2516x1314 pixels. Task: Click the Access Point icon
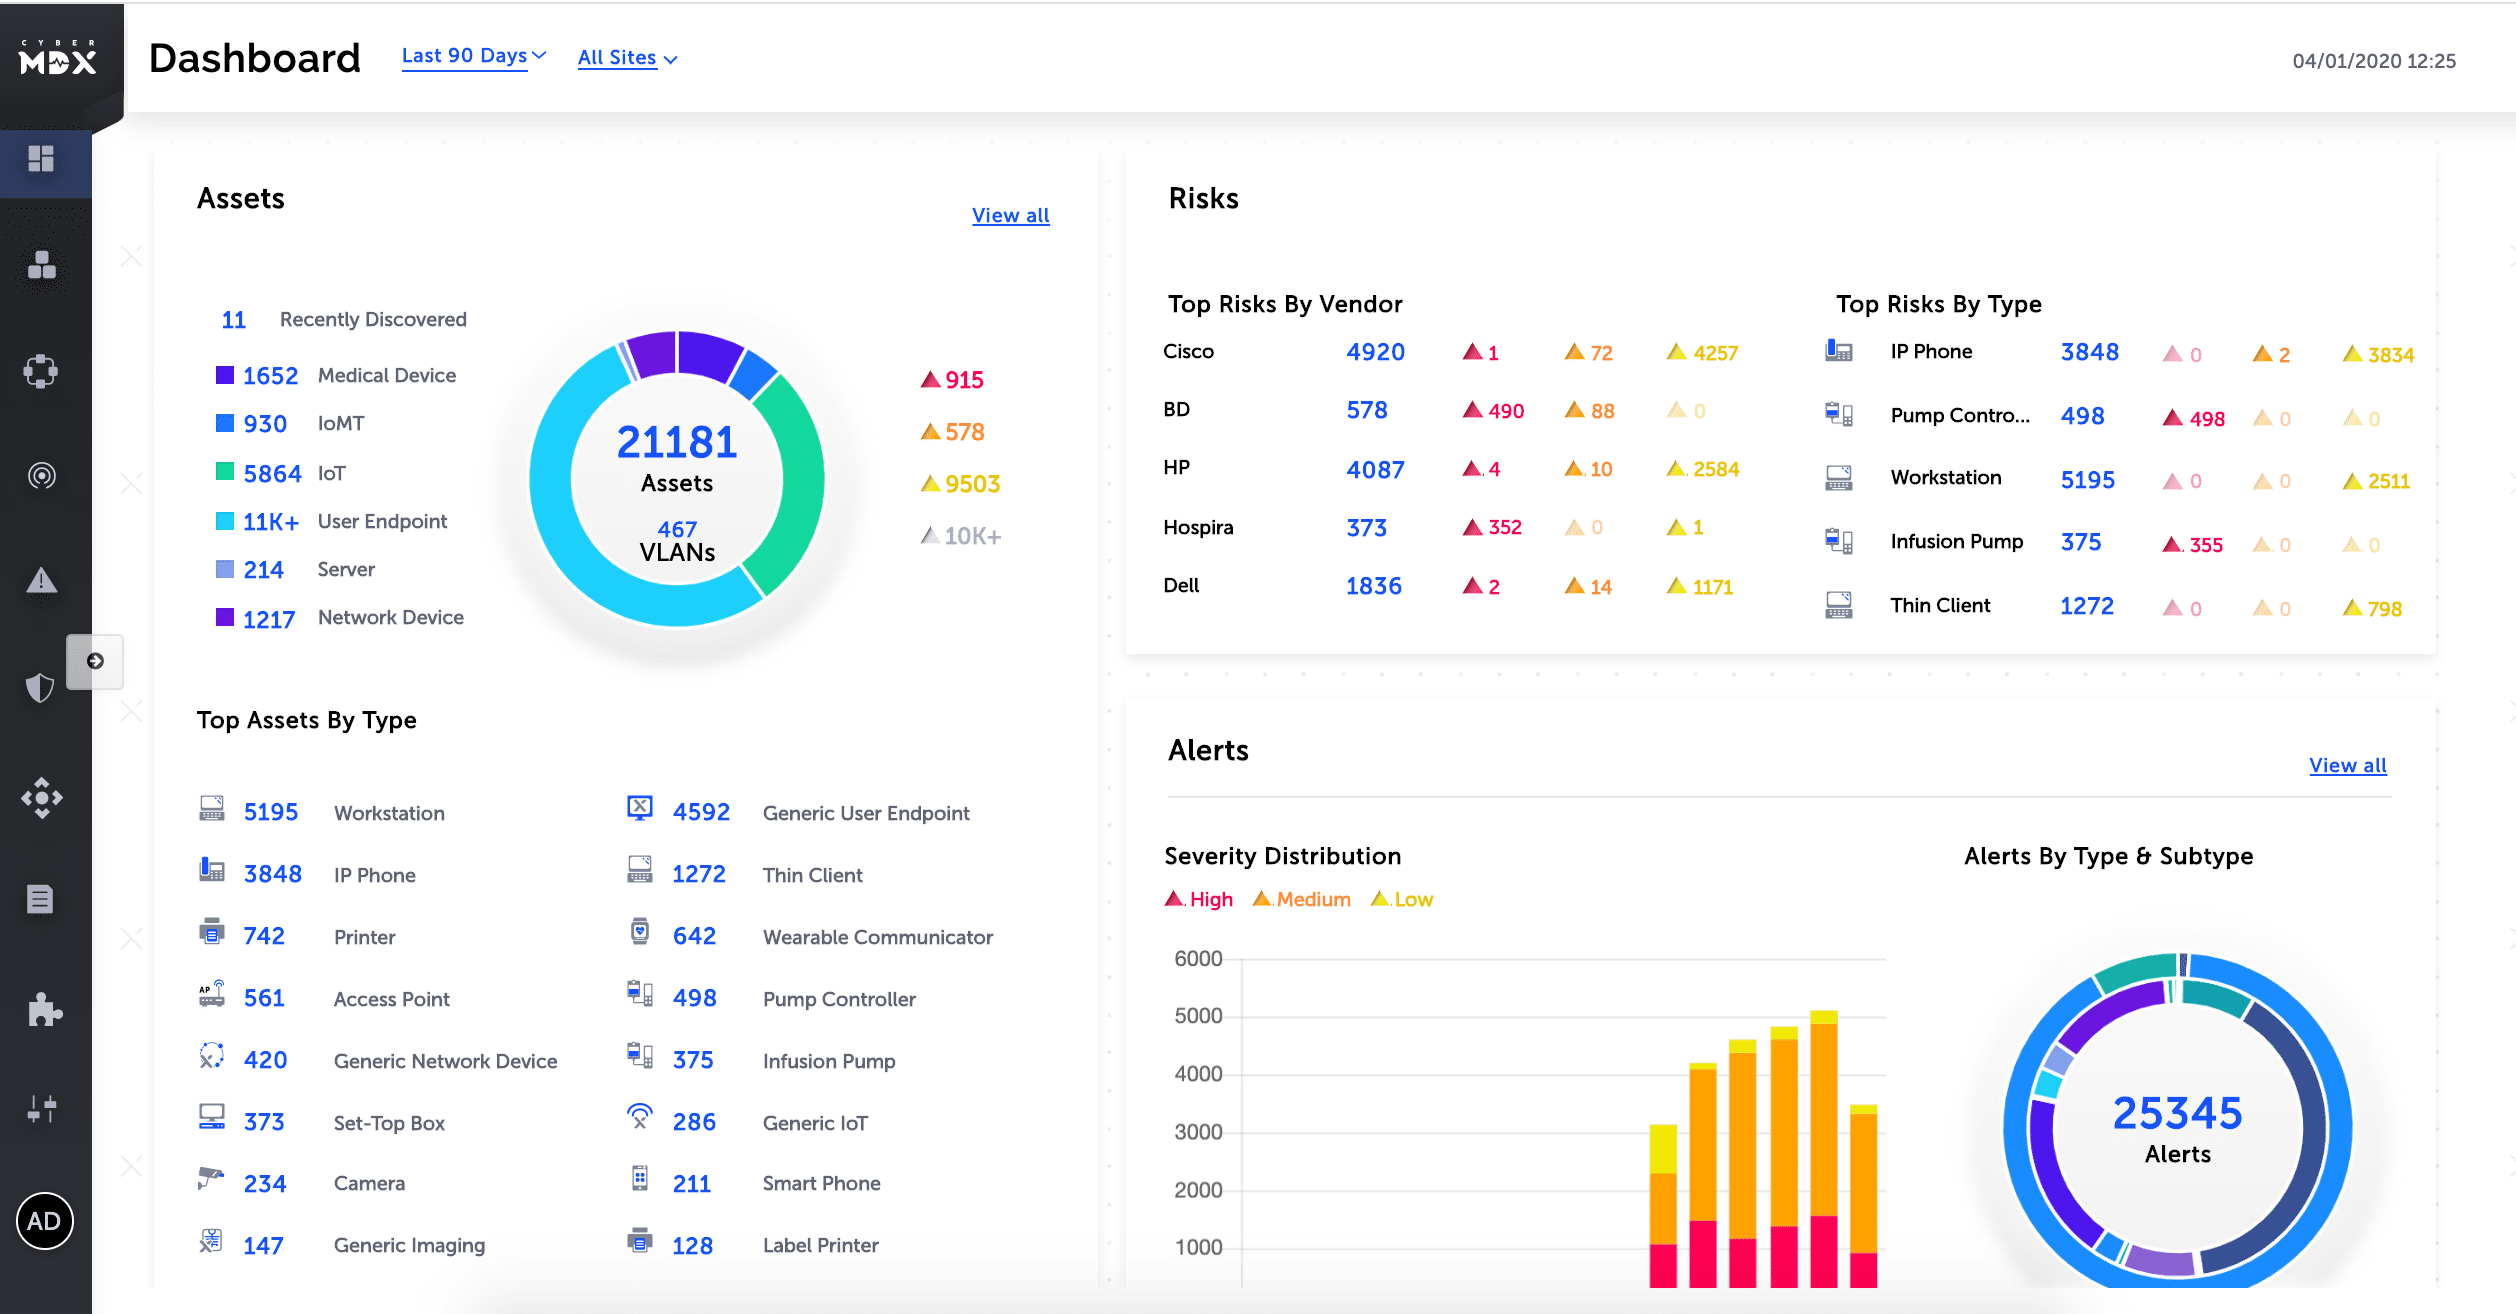pos(212,994)
